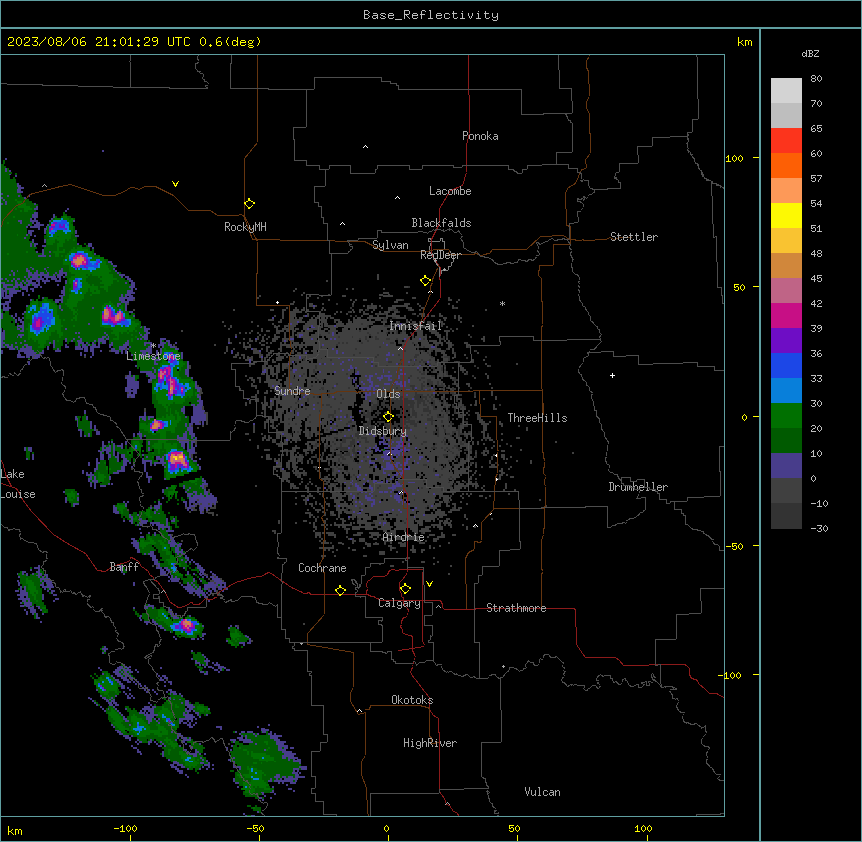Click the red 65 dBZ legend swatch
The height and width of the screenshot is (842, 862).
pyautogui.click(x=786, y=141)
